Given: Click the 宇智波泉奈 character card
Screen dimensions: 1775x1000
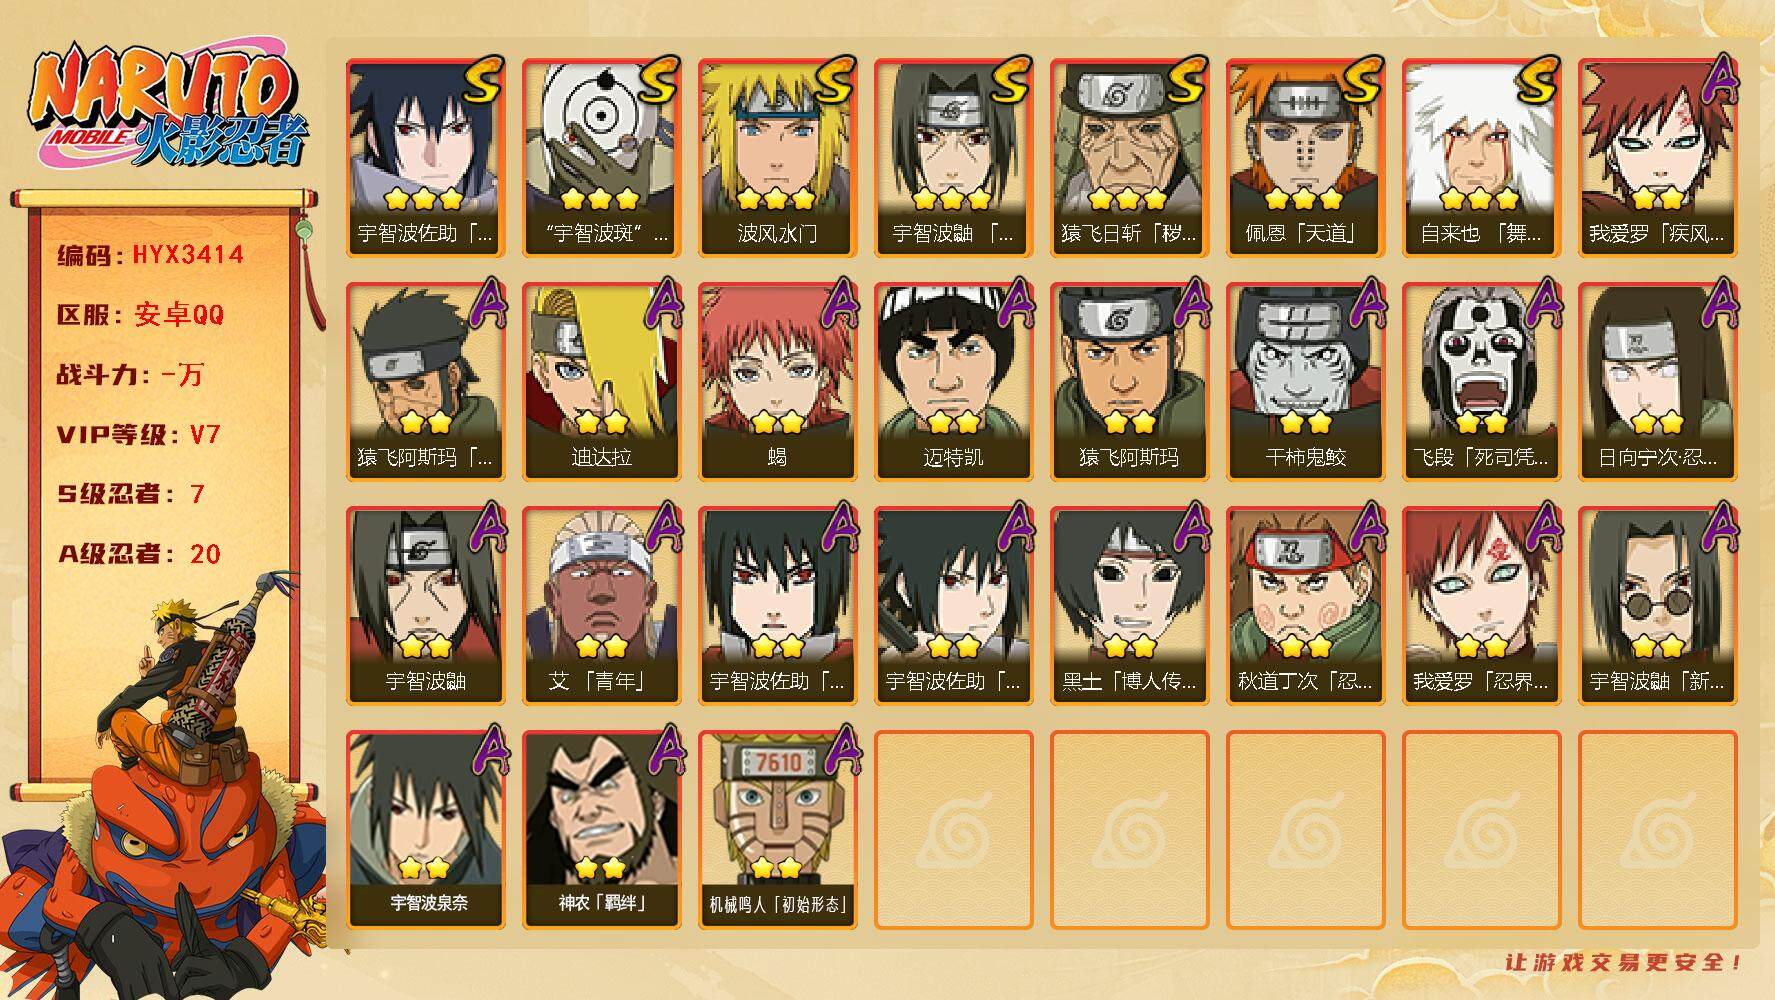Looking at the screenshot, I should [425, 830].
